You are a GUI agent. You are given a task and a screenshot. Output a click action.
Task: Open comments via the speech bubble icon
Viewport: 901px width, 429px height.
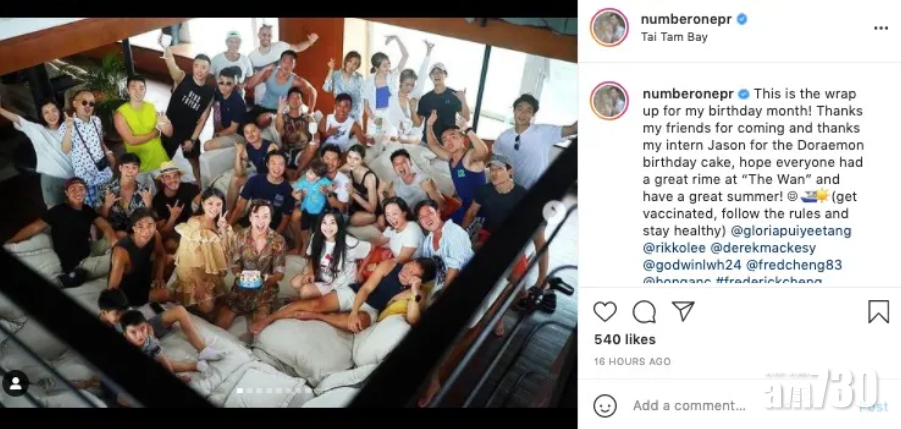pyautogui.click(x=644, y=312)
